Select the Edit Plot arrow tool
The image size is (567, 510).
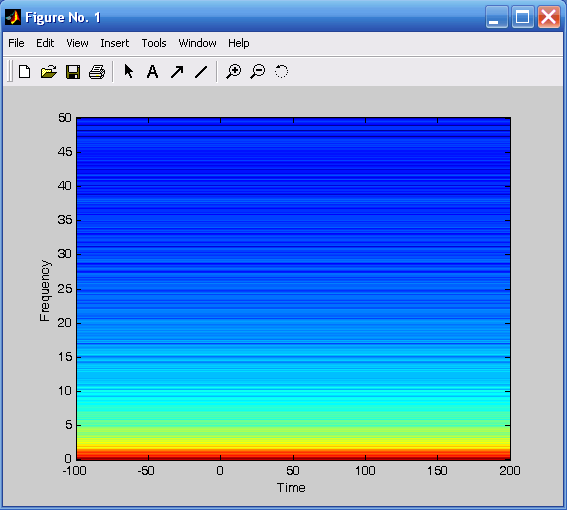click(x=128, y=71)
